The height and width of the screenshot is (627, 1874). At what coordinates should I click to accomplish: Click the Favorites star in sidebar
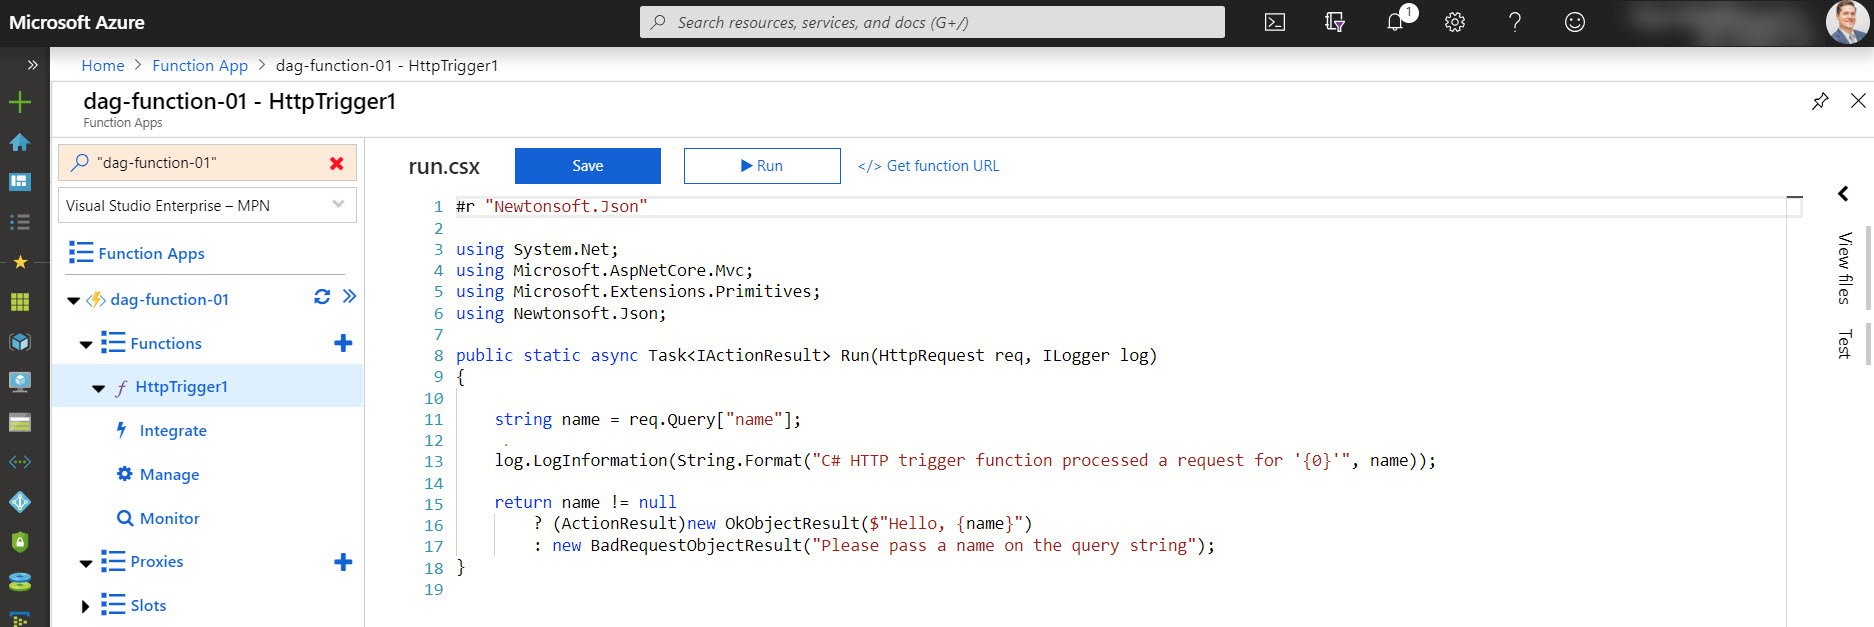tap(20, 262)
